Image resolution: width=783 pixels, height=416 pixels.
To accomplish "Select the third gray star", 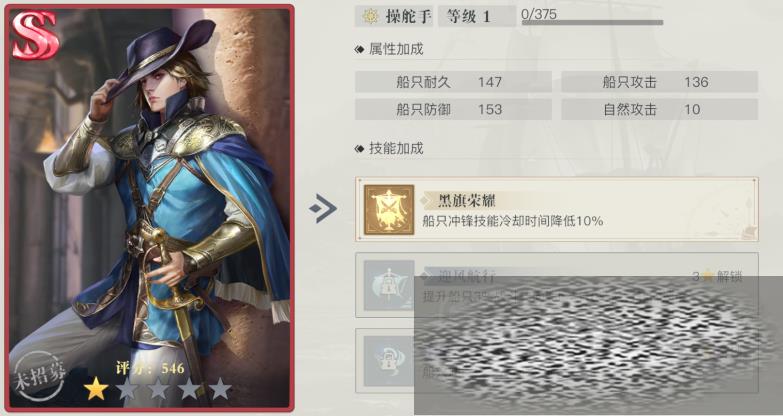I will [x=158, y=389].
